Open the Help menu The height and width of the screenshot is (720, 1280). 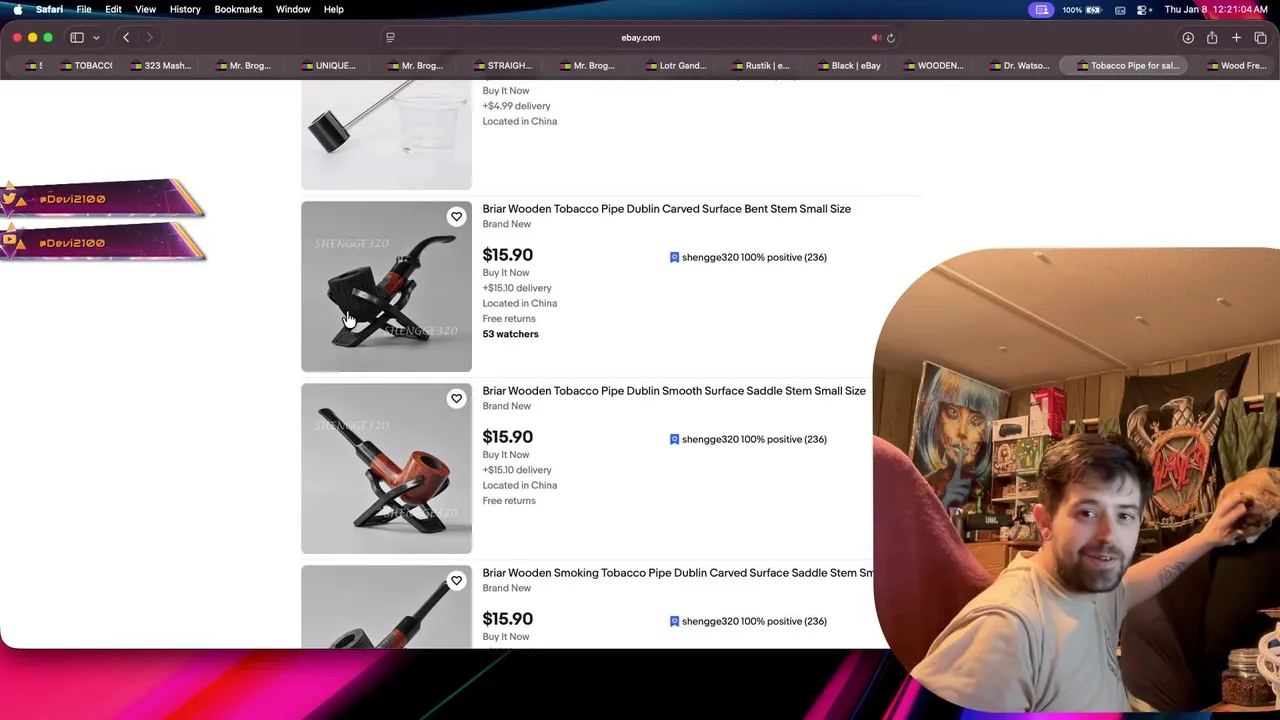(333, 9)
